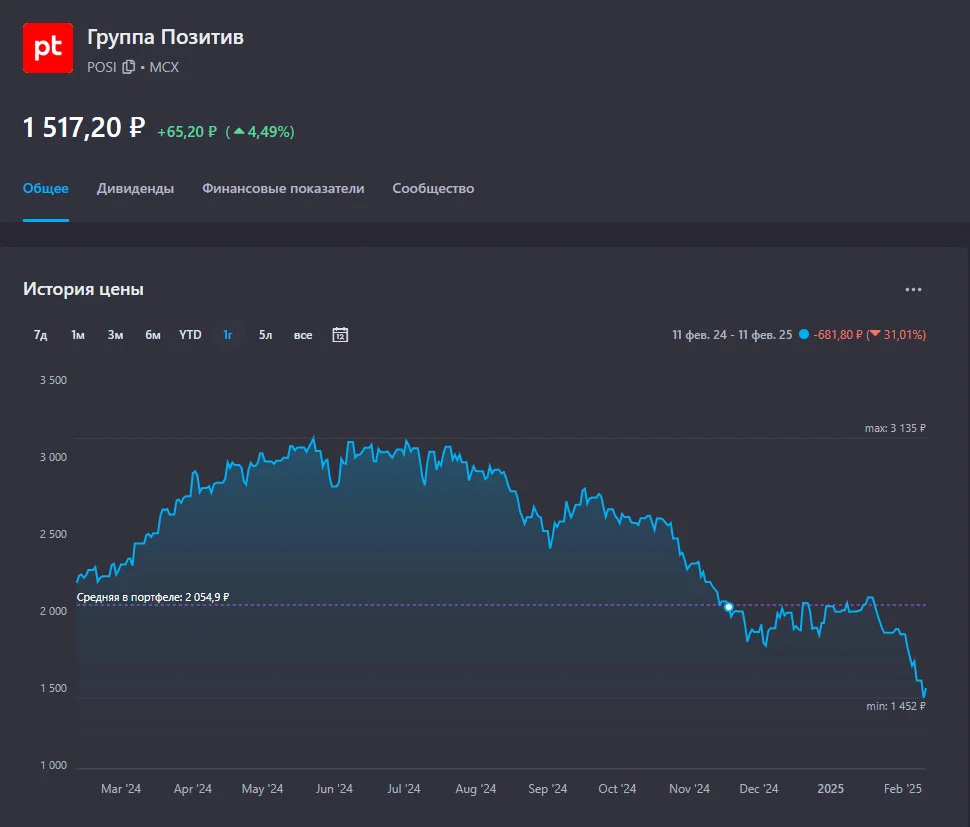Open the Дивиденды tab
Viewport: 970px width, 827px height.
[x=135, y=188]
